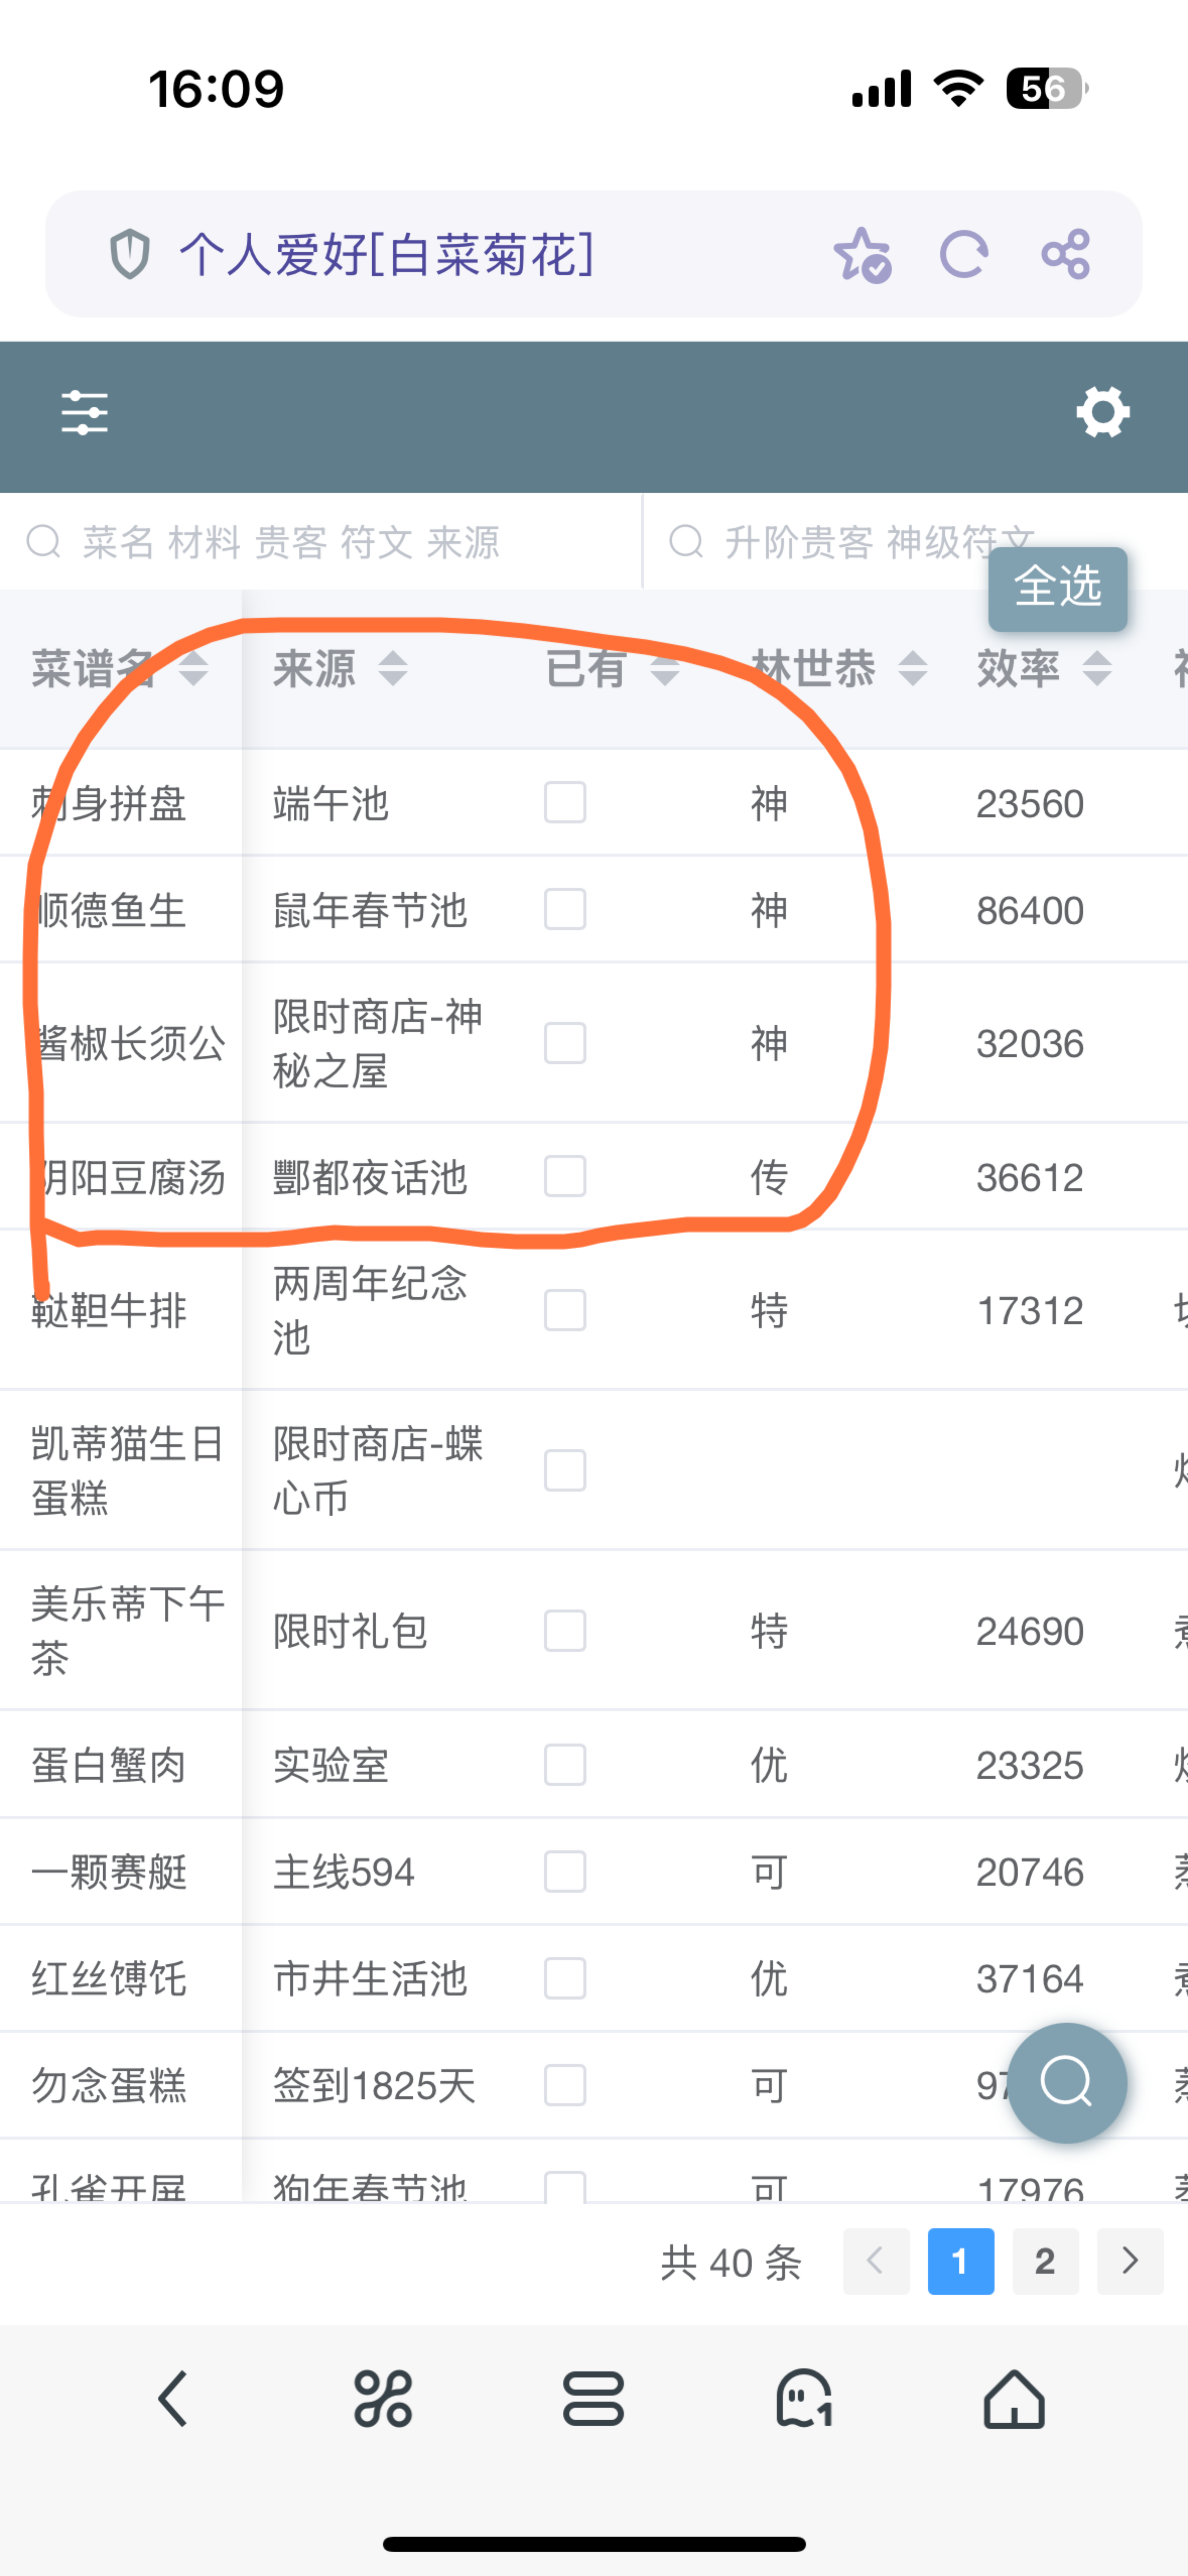Switch to page 2
The width and height of the screenshot is (1188, 2576).
coord(1045,2261)
